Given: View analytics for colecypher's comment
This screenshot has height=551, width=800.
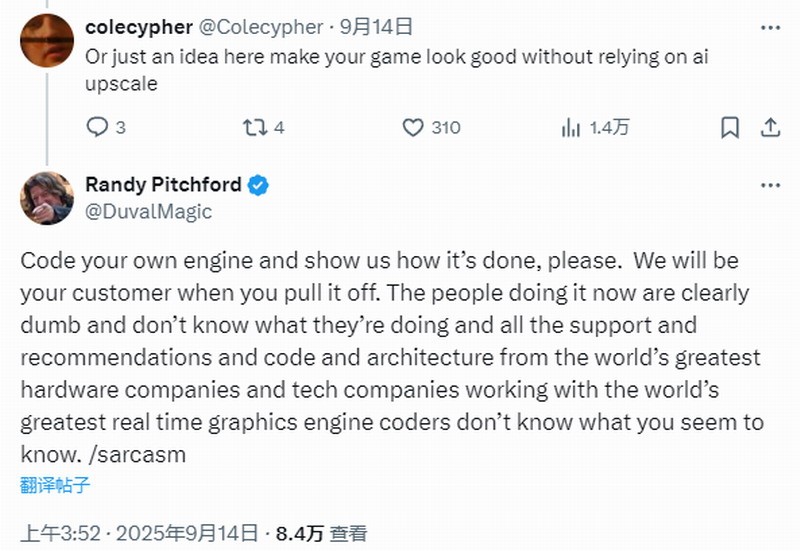Looking at the screenshot, I should pyautogui.click(x=572, y=127).
